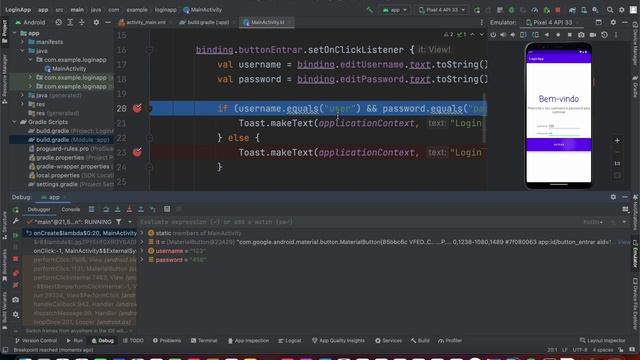This screenshot has width=640, height=360.
Task: Click the Make Project hammer icon
Action: coord(370,10)
